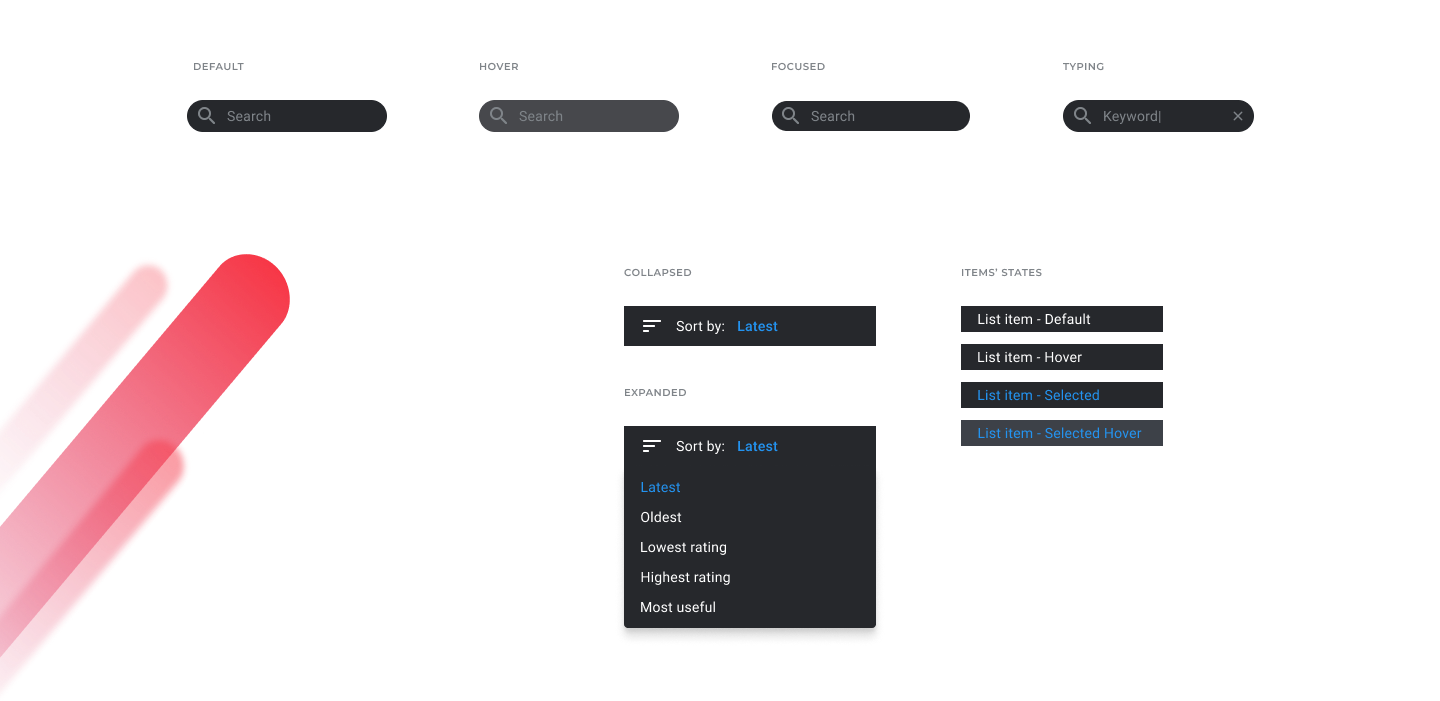Click the FOCUSED state label
The image size is (1440, 701).
point(798,67)
